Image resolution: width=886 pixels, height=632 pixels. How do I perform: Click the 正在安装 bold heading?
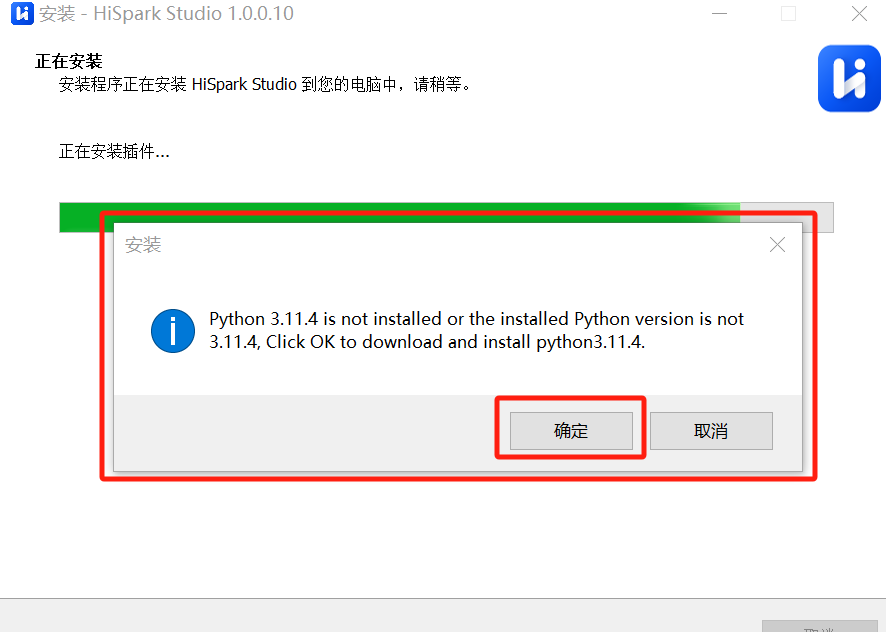[68, 61]
